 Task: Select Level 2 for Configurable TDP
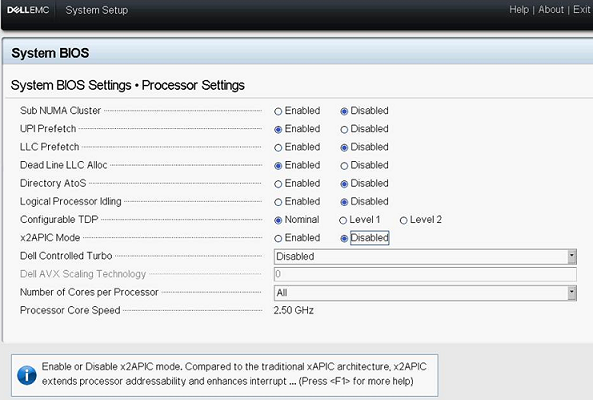[x=404, y=220]
